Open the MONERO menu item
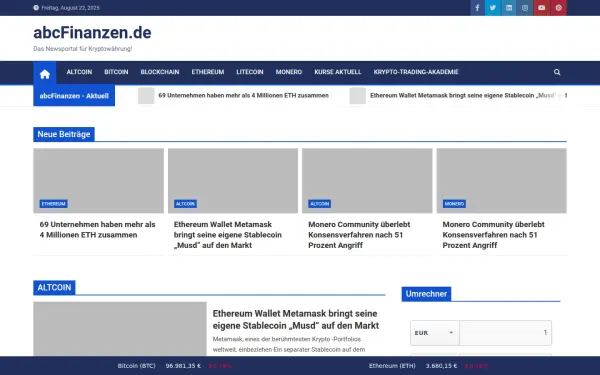This screenshot has height=375, width=600. pos(289,72)
